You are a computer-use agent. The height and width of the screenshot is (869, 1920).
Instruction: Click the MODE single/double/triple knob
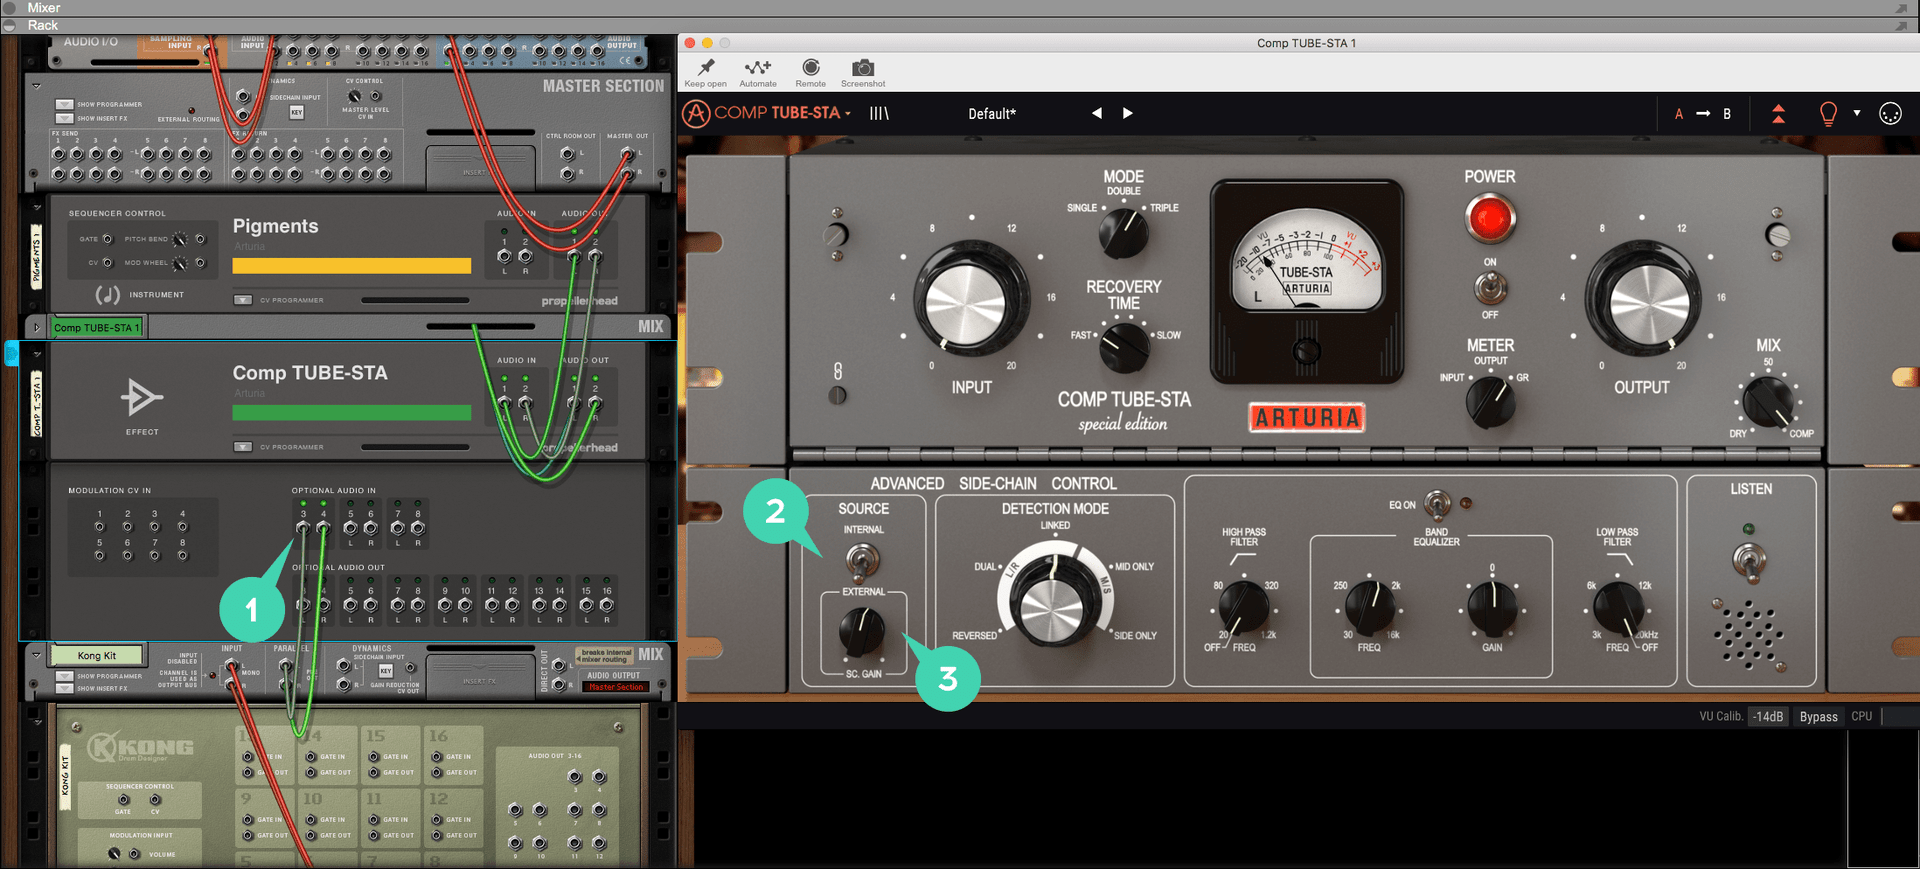1123,232
